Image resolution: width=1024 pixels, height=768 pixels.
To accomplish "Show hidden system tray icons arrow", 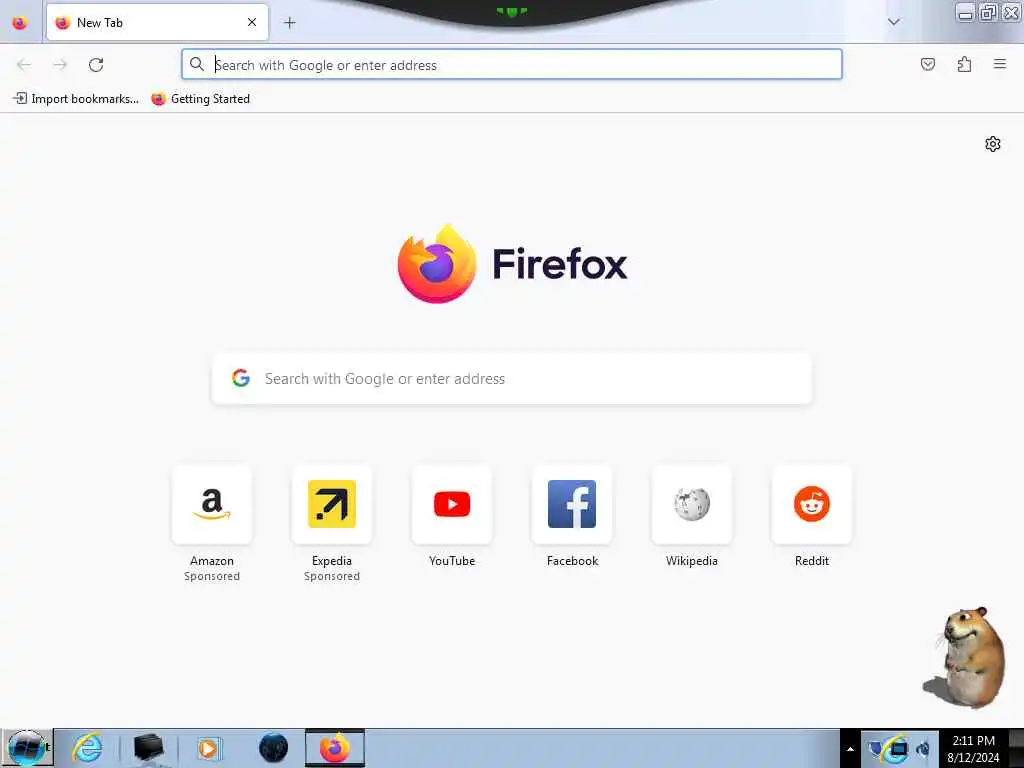I will pos(850,749).
